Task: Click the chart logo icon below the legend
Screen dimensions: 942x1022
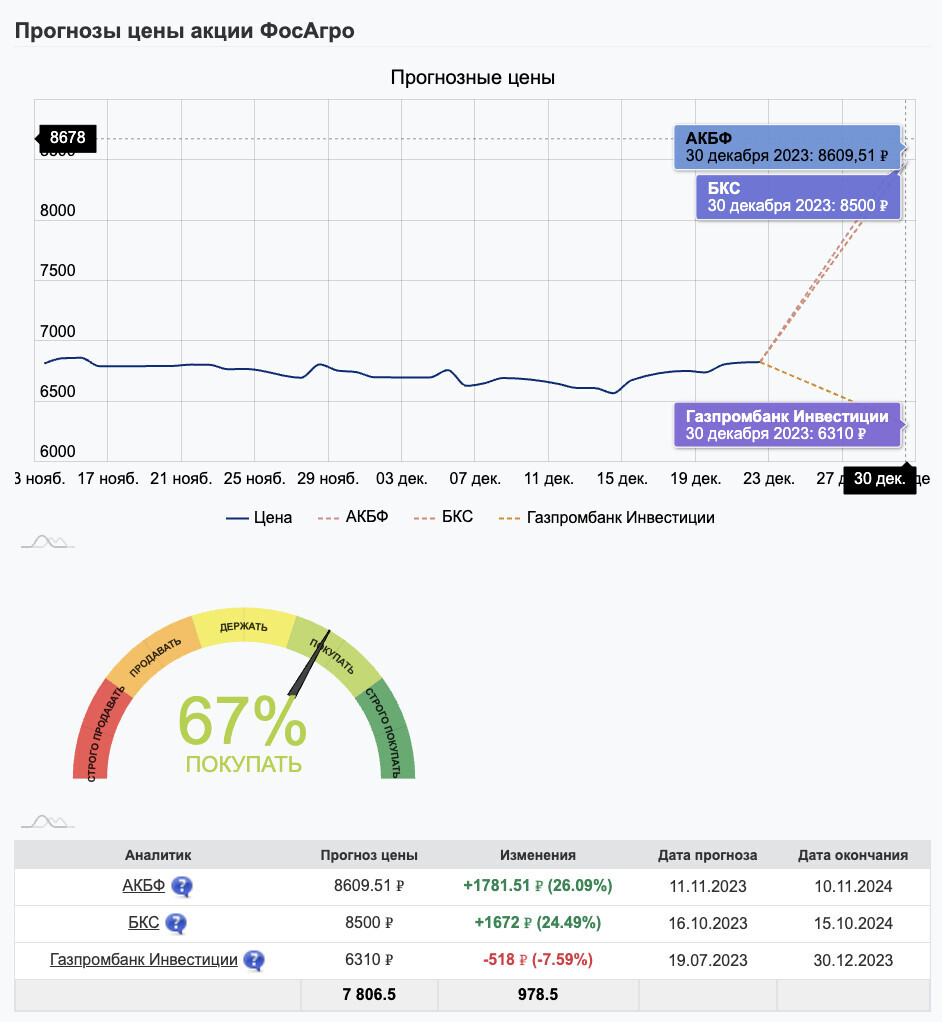Action: pos(48,542)
